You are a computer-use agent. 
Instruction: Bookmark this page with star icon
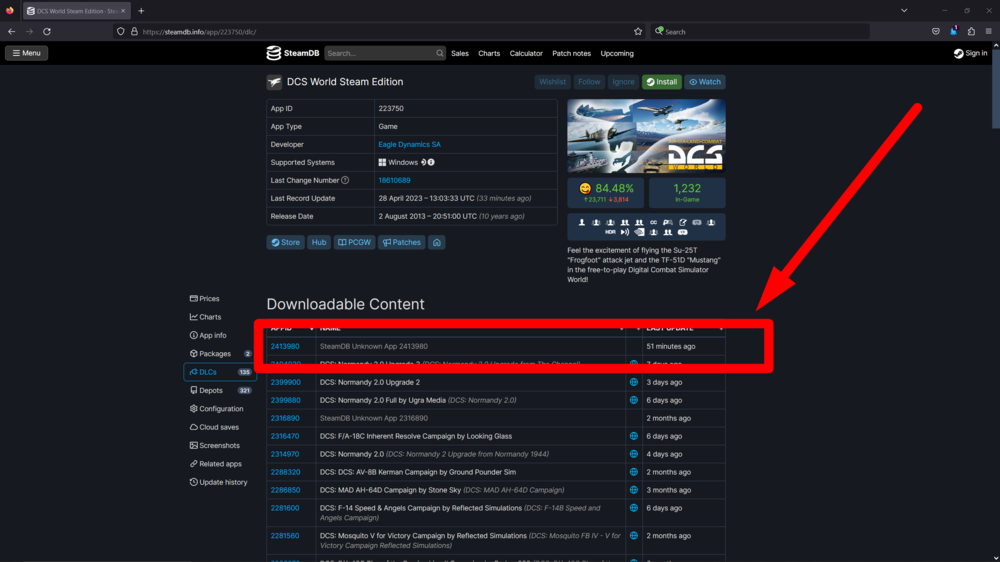pos(638,31)
